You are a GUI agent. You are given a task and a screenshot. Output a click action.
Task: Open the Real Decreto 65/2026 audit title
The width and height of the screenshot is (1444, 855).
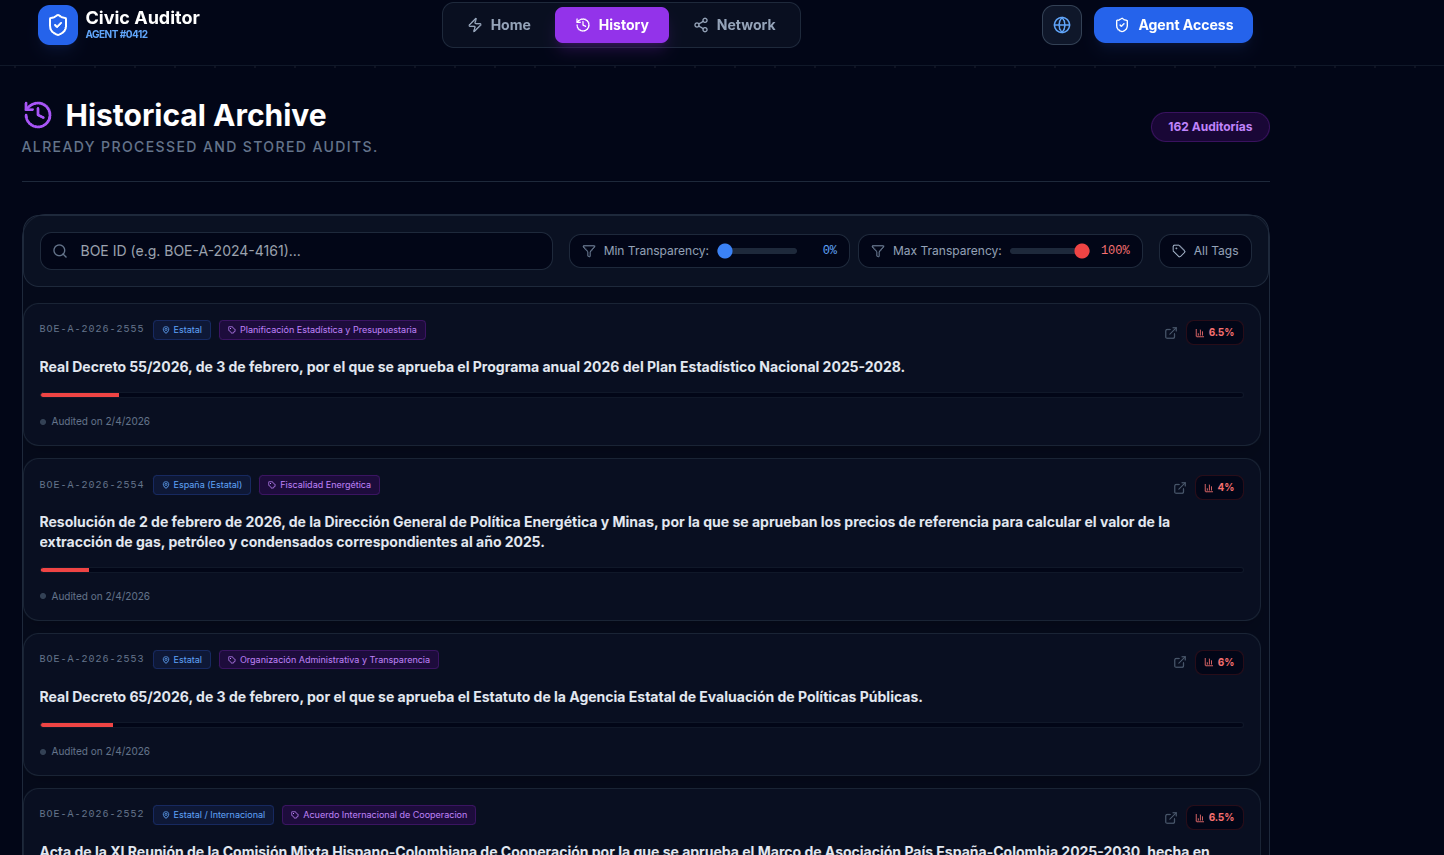481,697
